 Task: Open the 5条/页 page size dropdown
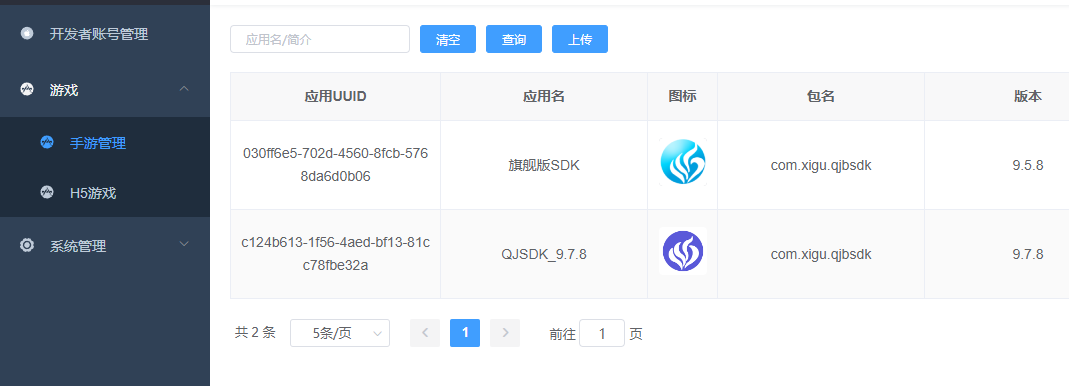click(340, 333)
